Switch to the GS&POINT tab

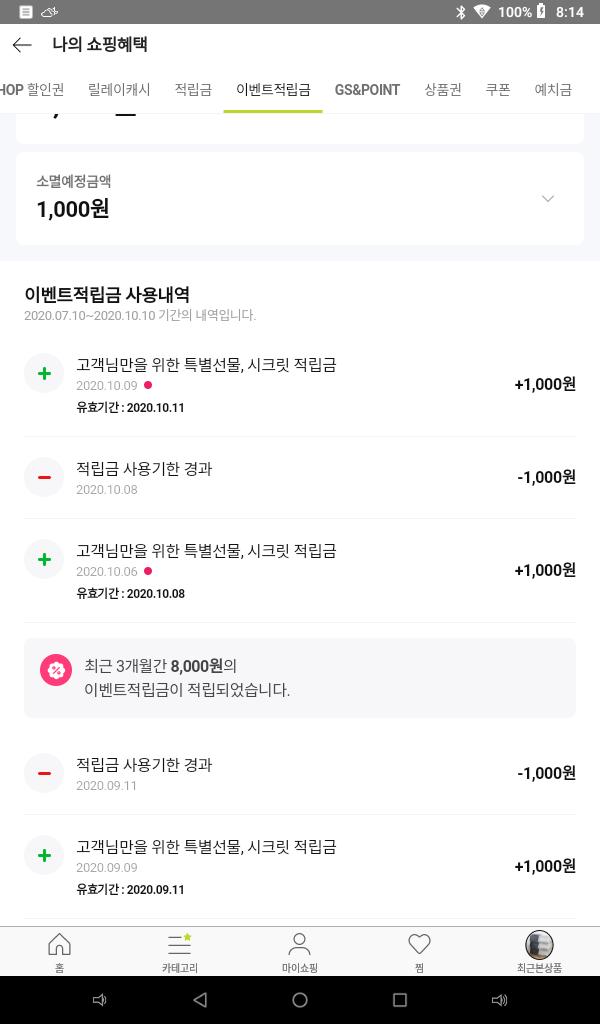[367, 90]
